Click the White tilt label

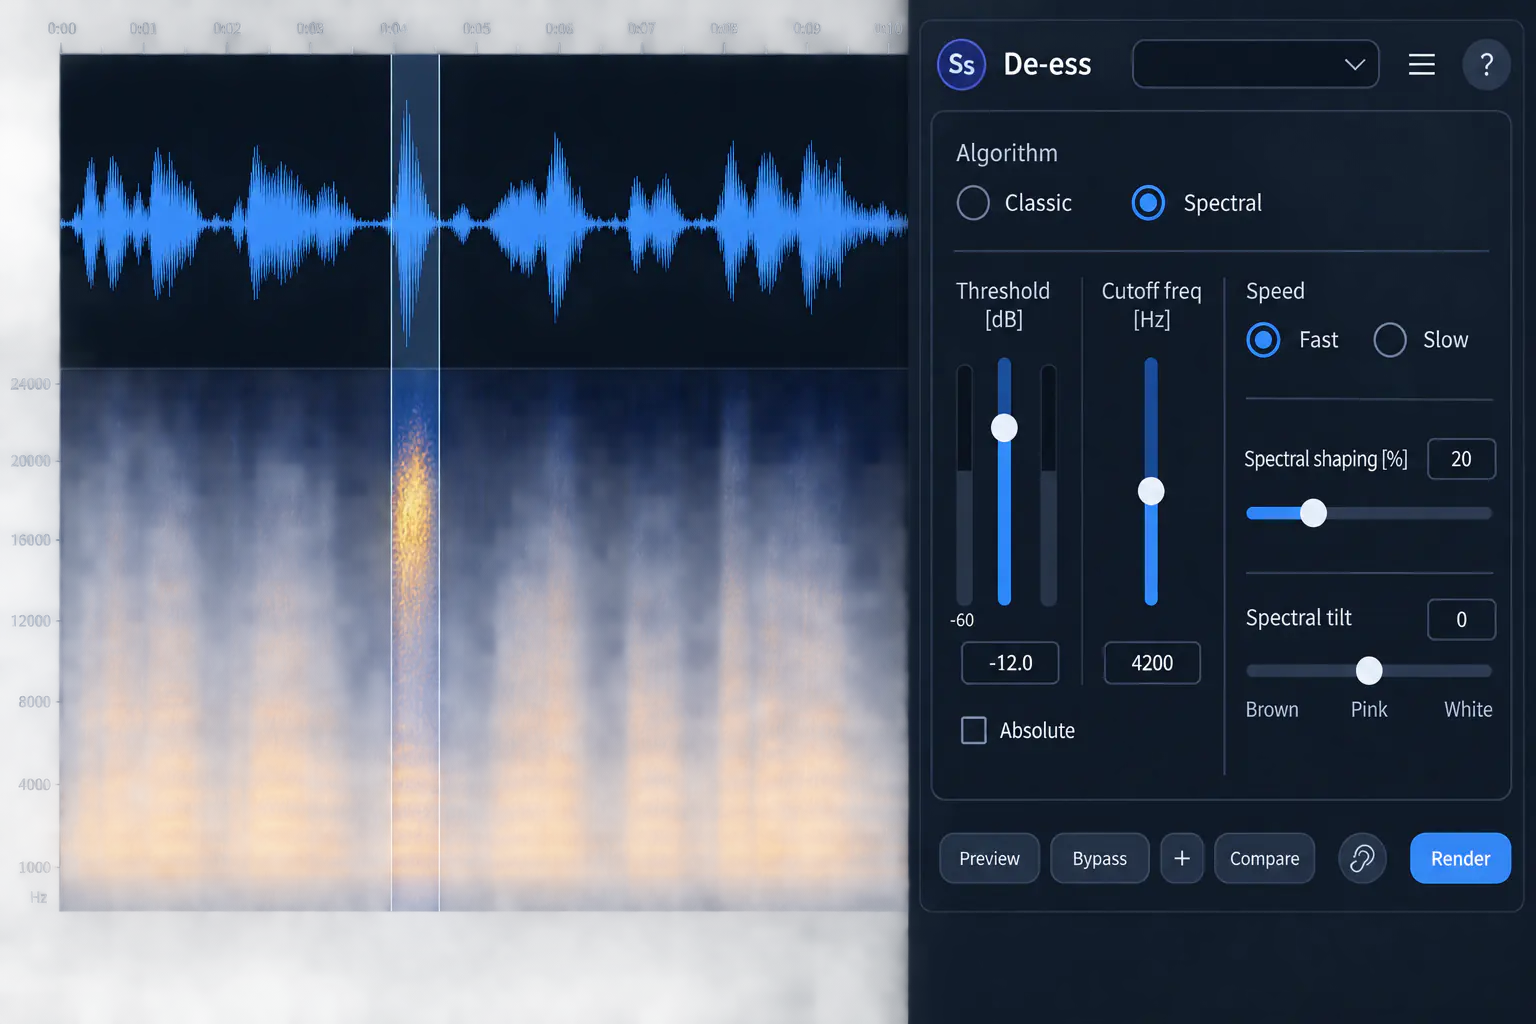click(1468, 710)
